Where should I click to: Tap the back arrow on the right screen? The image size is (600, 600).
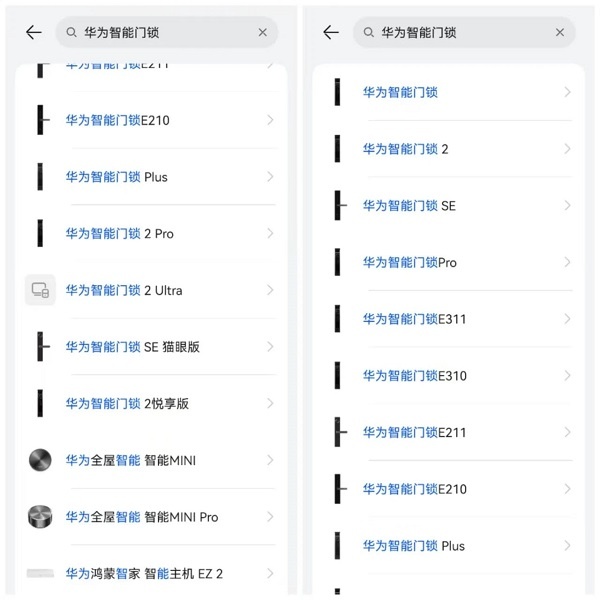(x=331, y=33)
